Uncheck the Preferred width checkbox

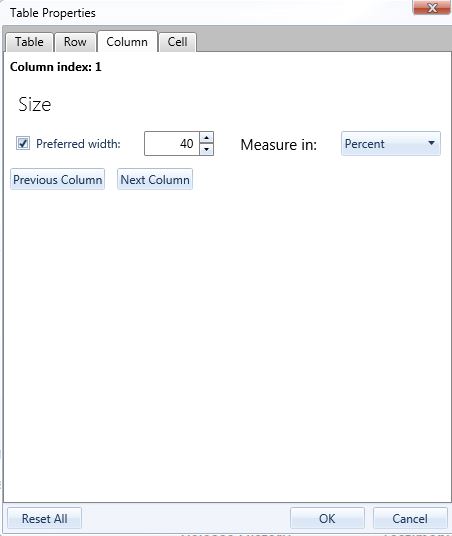(x=23, y=144)
